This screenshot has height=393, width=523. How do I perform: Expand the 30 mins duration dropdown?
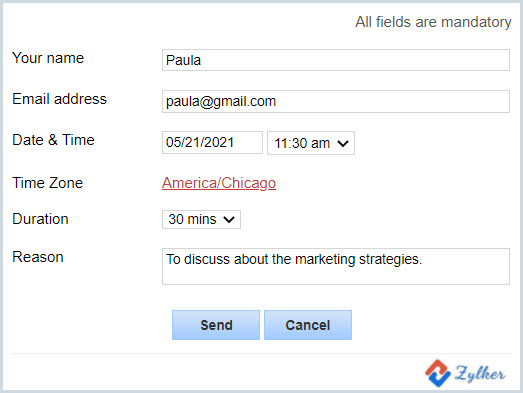click(201, 220)
